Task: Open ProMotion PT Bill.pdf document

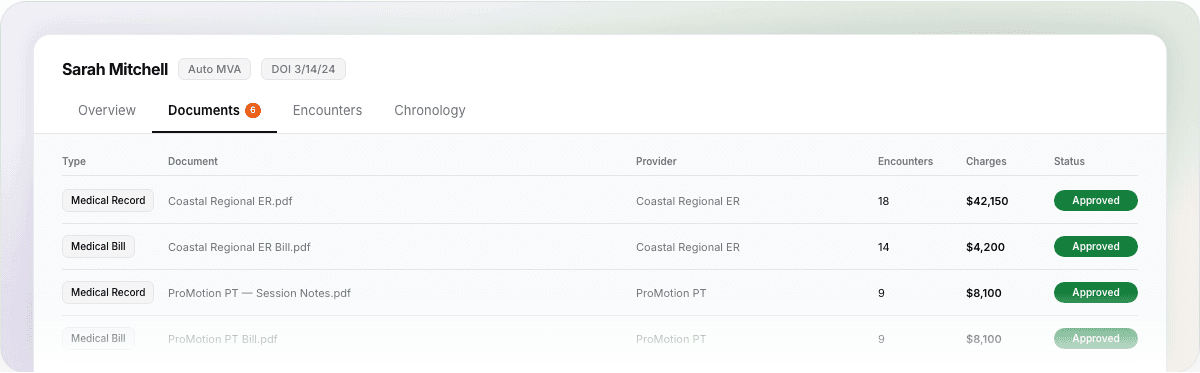Action: [x=222, y=339]
